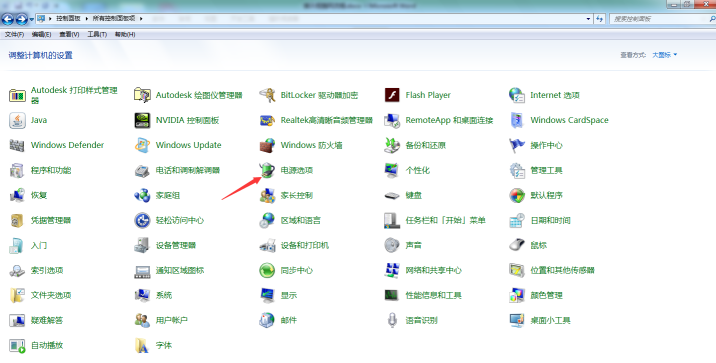Open the 操作中心 flag icon

[x=517, y=146]
